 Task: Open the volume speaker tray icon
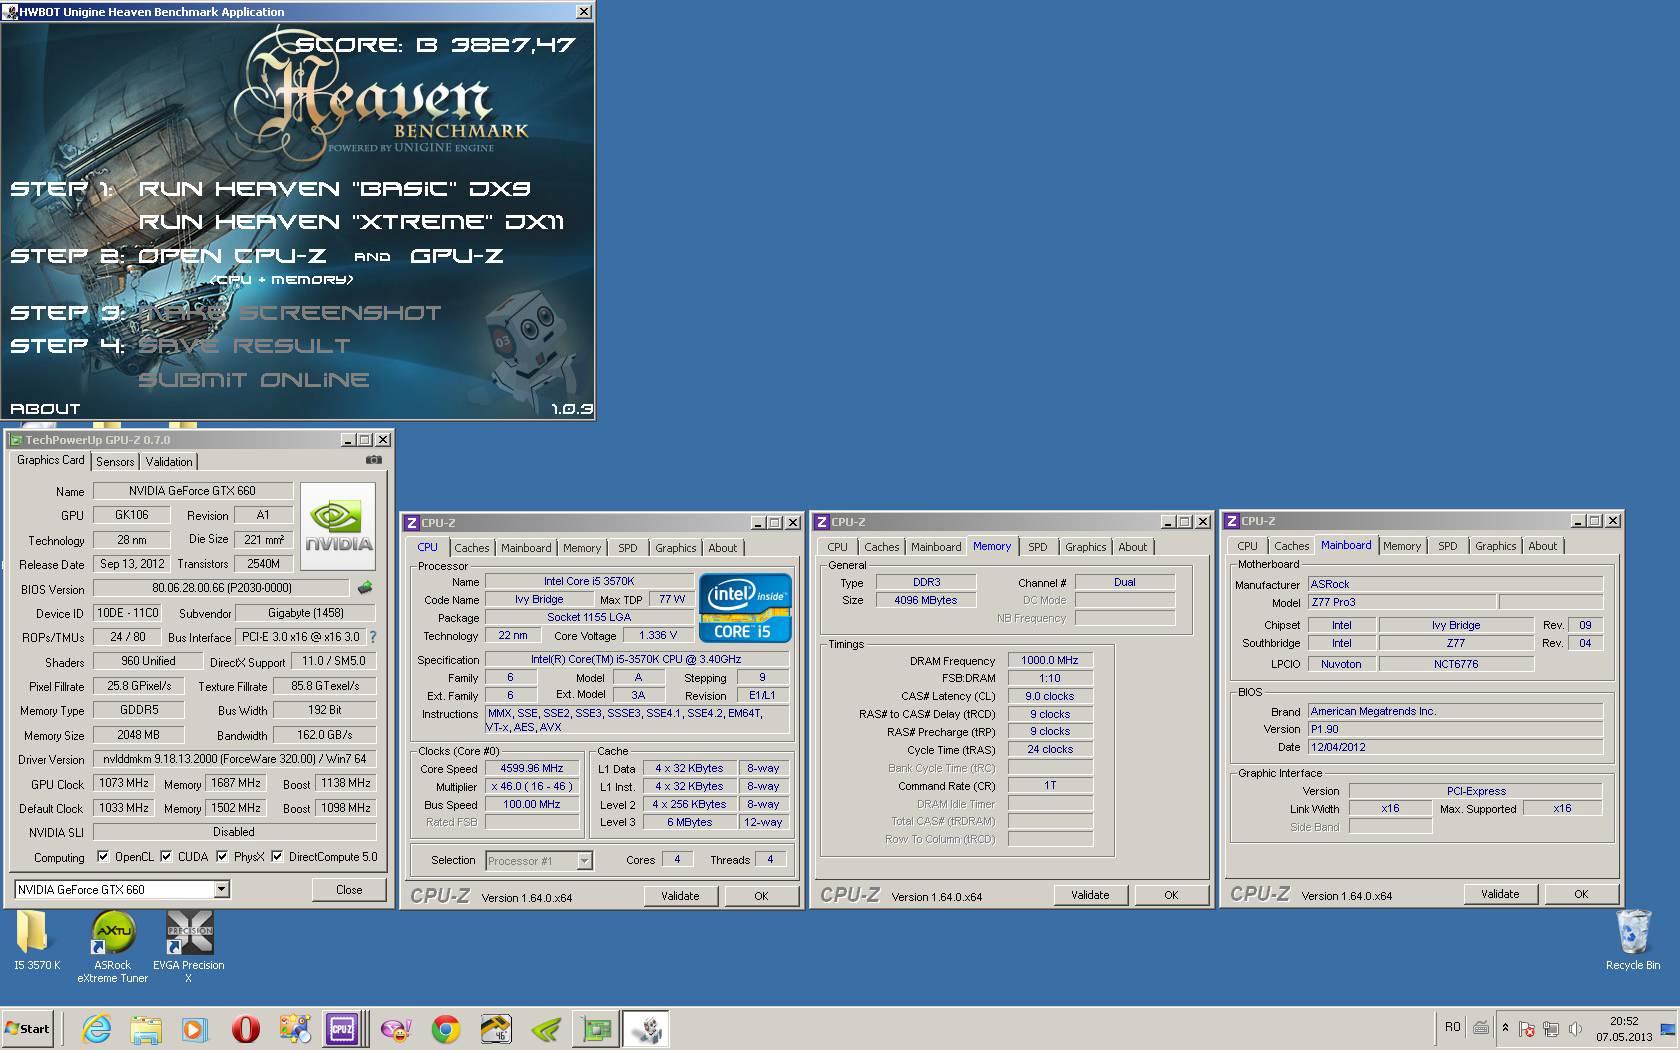pyautogui.click(x=1576, y=1029)
